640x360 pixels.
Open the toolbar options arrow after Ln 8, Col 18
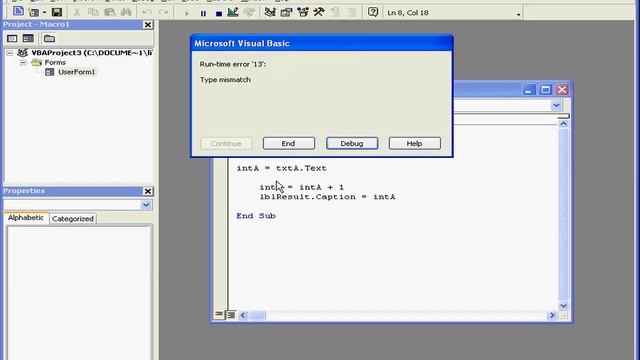click(519, 14)
